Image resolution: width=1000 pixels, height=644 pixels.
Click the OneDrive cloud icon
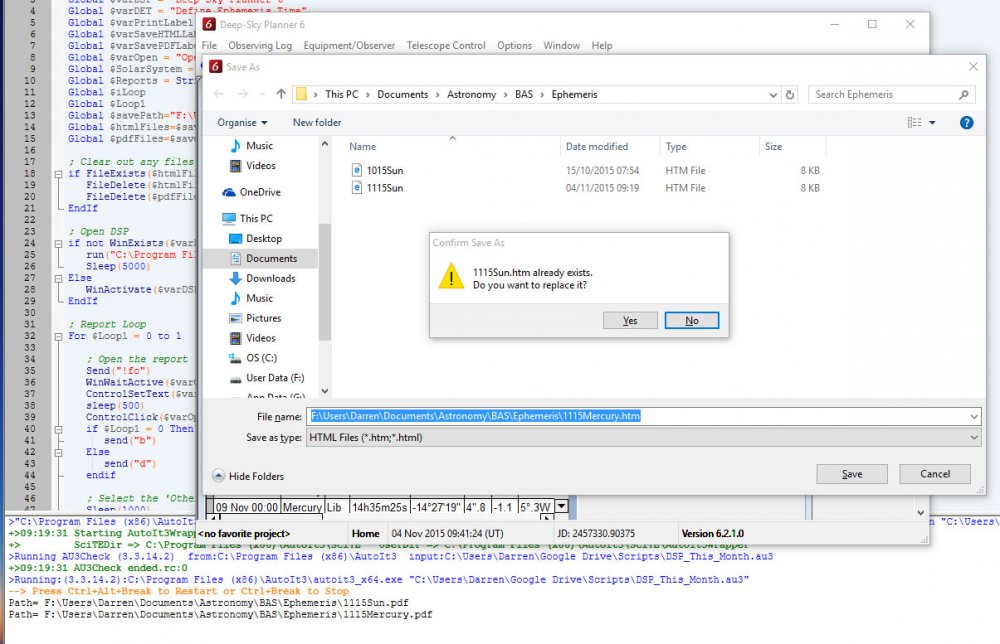click(229, 192)
